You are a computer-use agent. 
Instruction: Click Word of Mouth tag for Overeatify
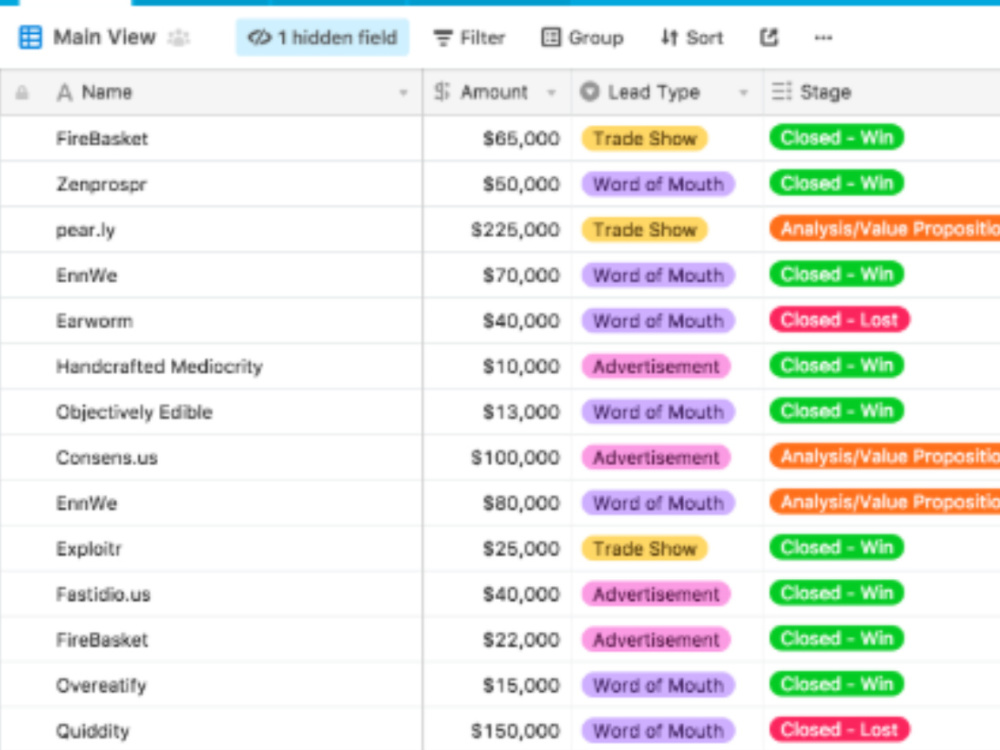(x=658, y=686)
